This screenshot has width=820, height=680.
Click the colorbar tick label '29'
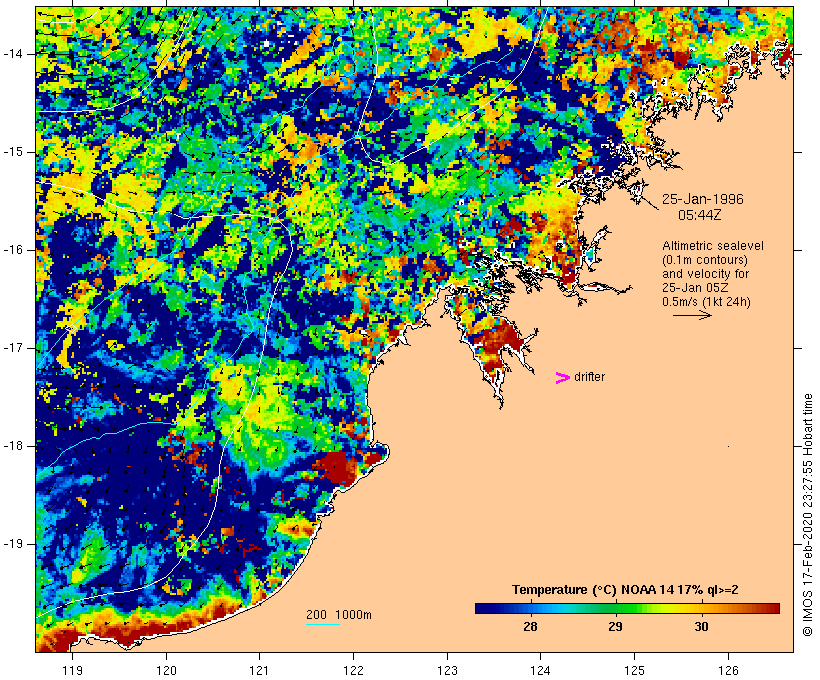(616, 627)
